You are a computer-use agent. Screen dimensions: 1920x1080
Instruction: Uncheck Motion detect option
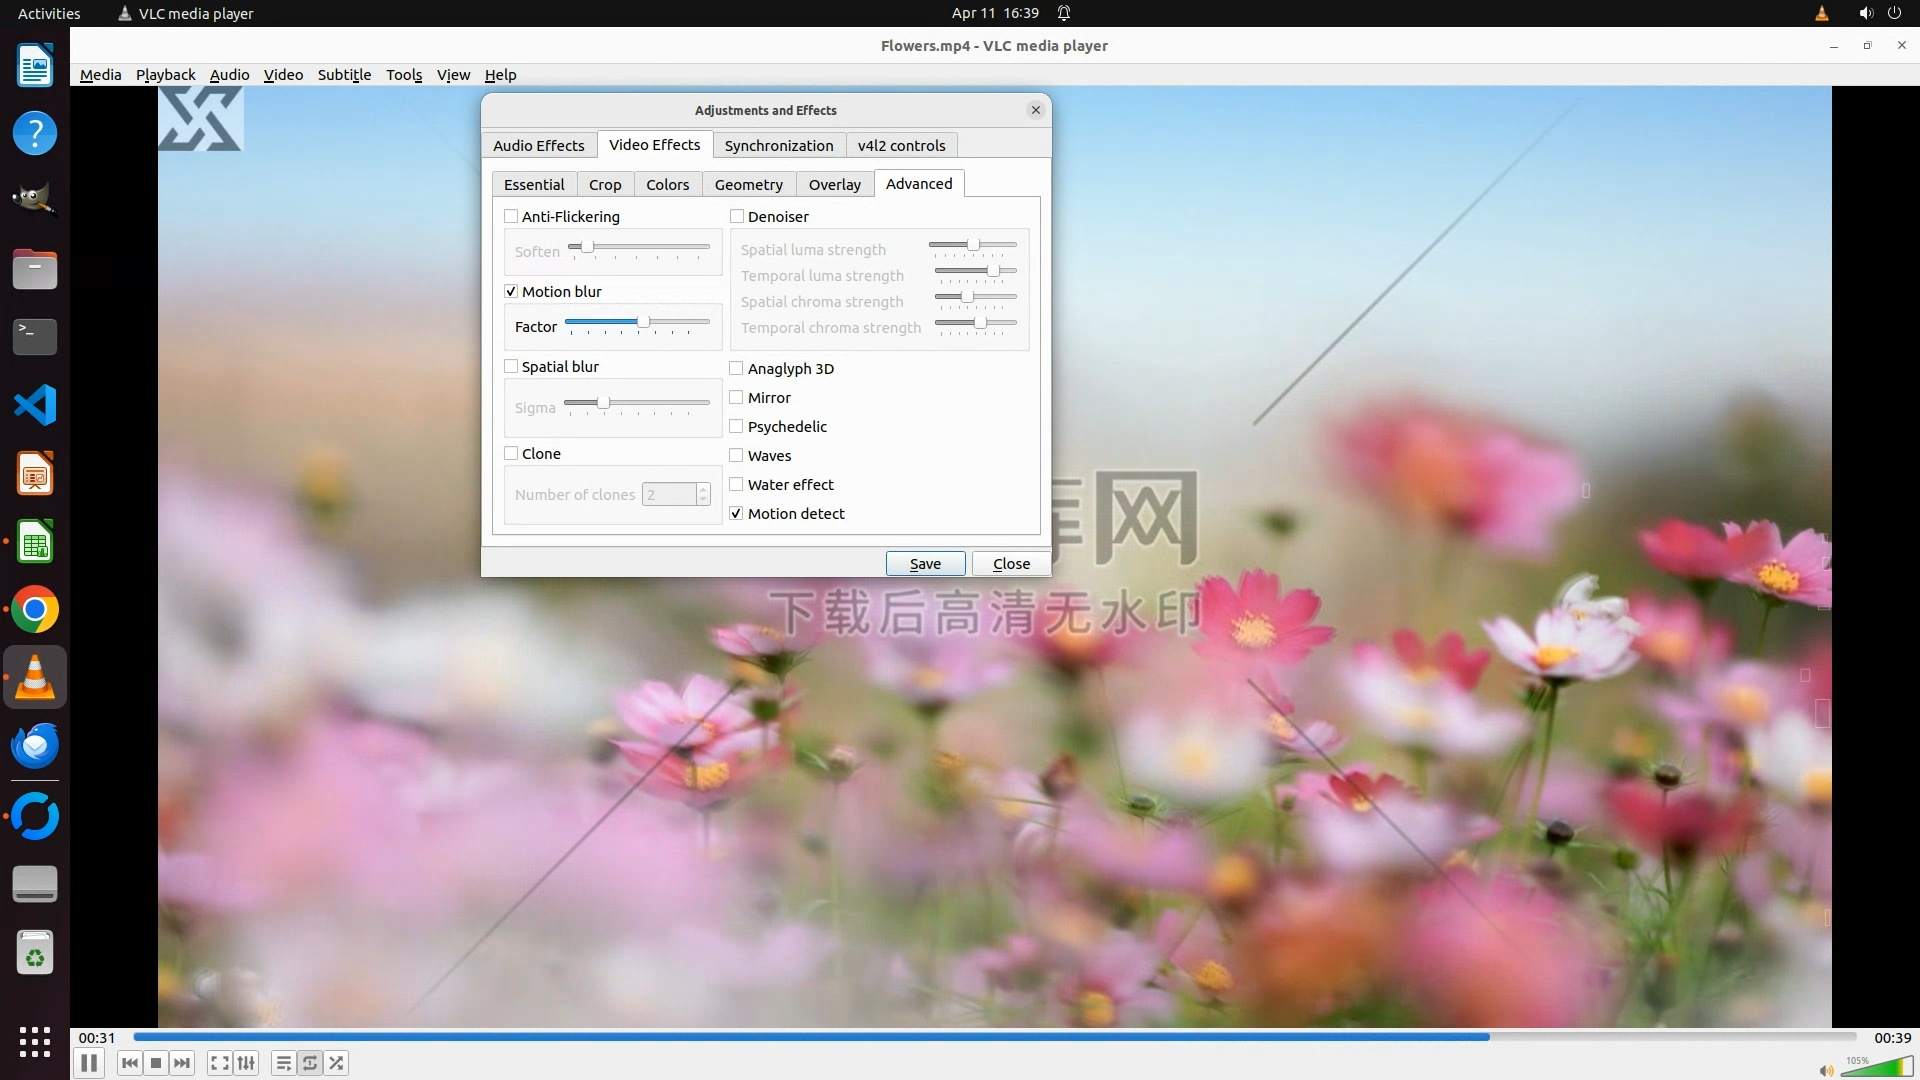click(737, 513)
